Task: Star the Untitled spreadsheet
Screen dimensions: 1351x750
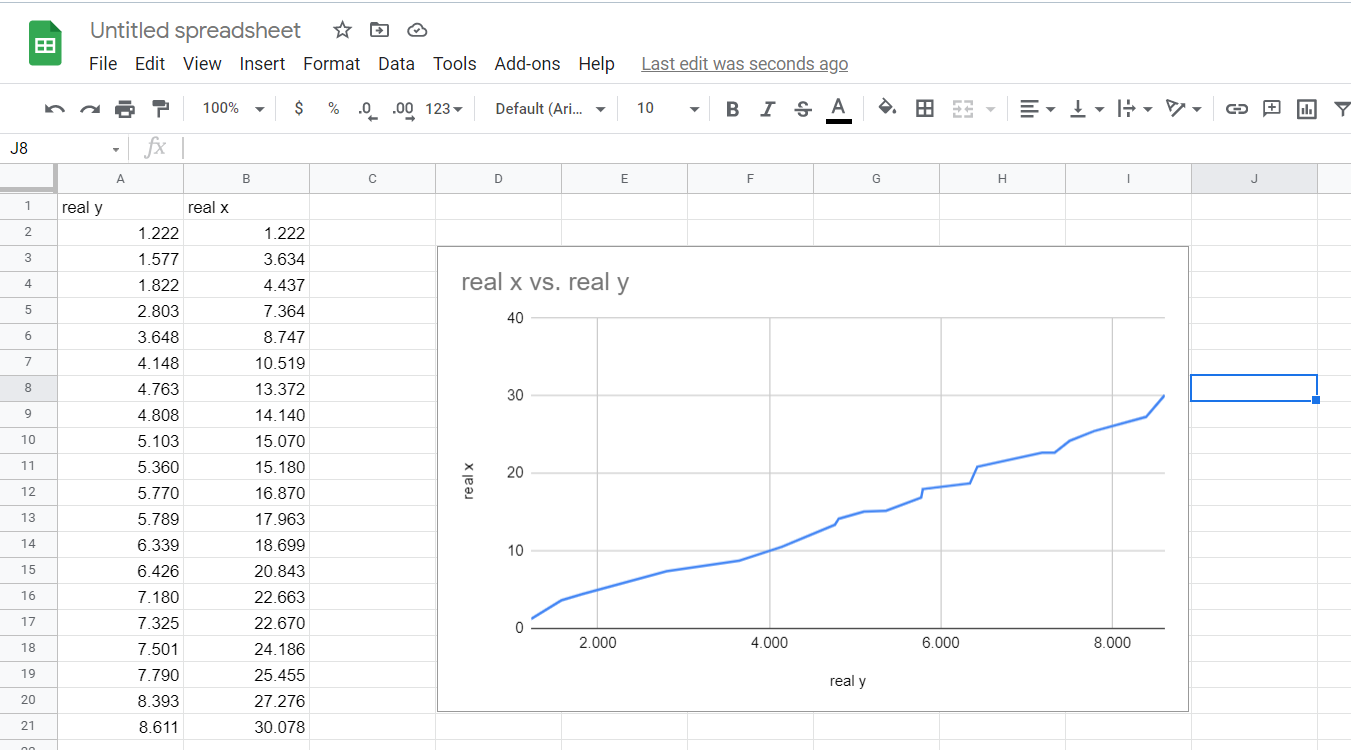Action: coord(342,30)
